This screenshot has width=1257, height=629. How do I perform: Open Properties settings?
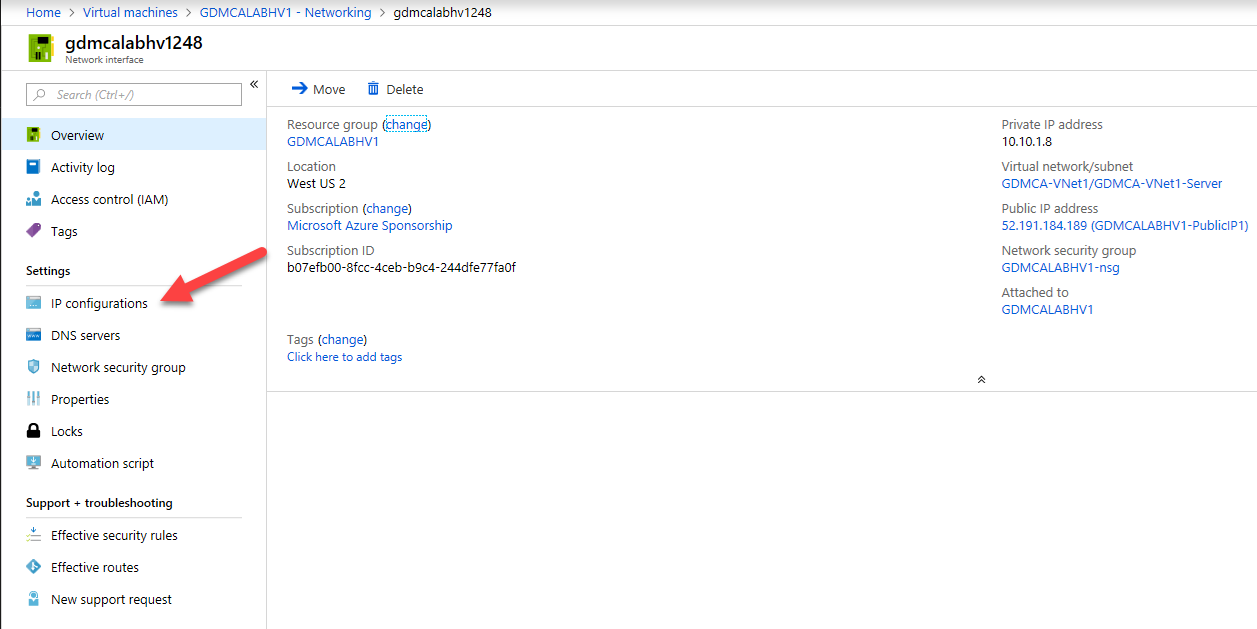coord(133,399)
